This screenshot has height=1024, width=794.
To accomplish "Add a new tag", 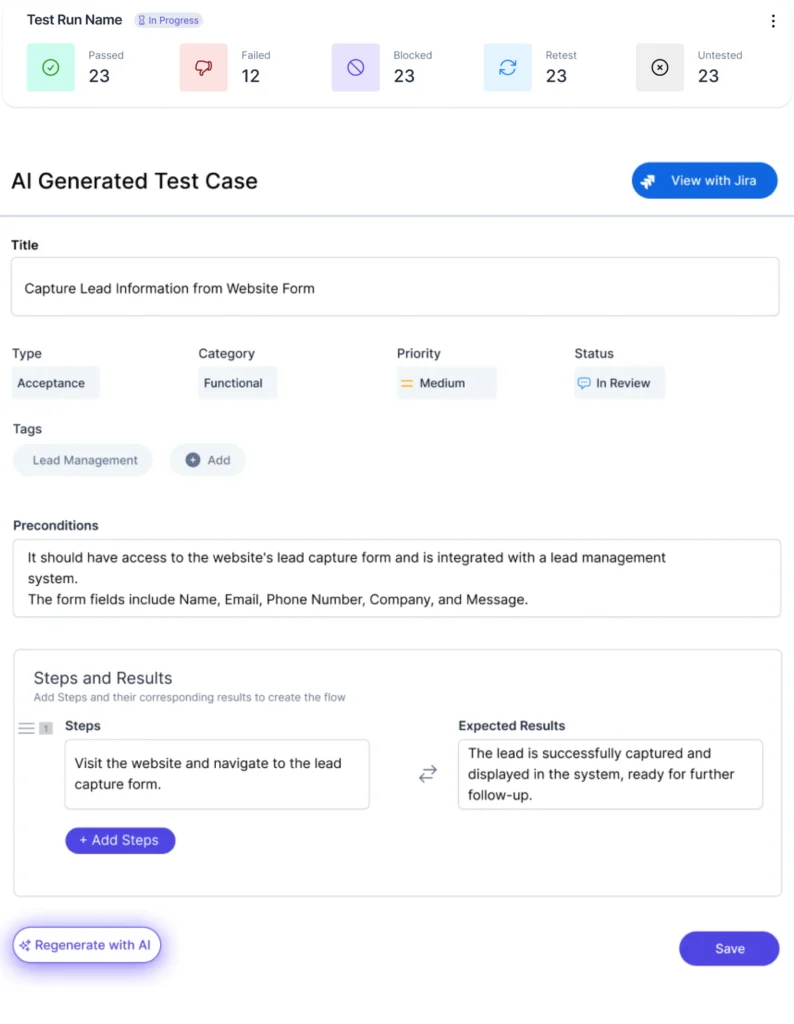I will pyautogui.click(x=208, y=460).
